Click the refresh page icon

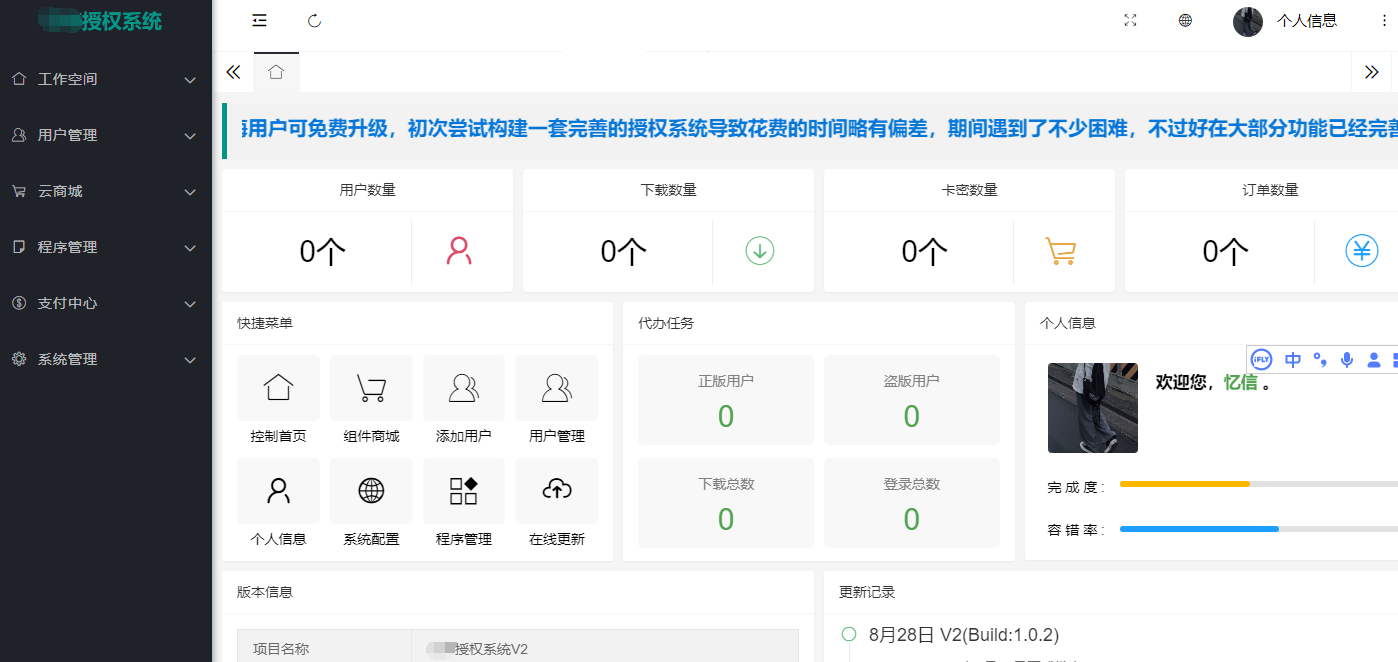(x=315, y=20)
